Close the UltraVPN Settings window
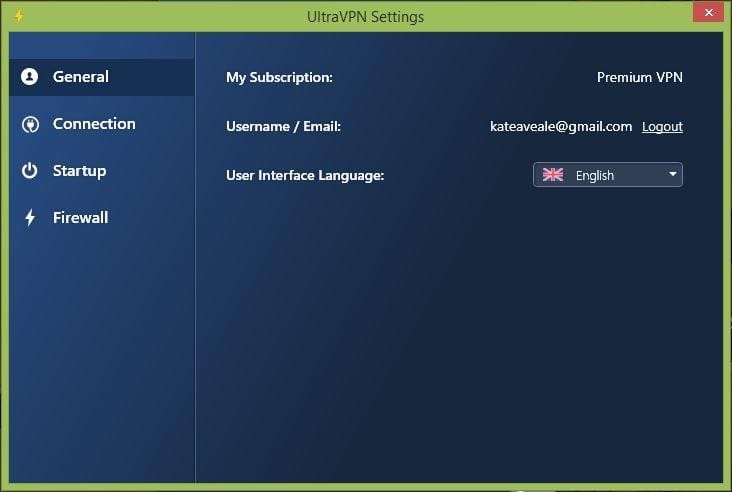The width and height of the screenshot is (732, 492). (708, 12)
